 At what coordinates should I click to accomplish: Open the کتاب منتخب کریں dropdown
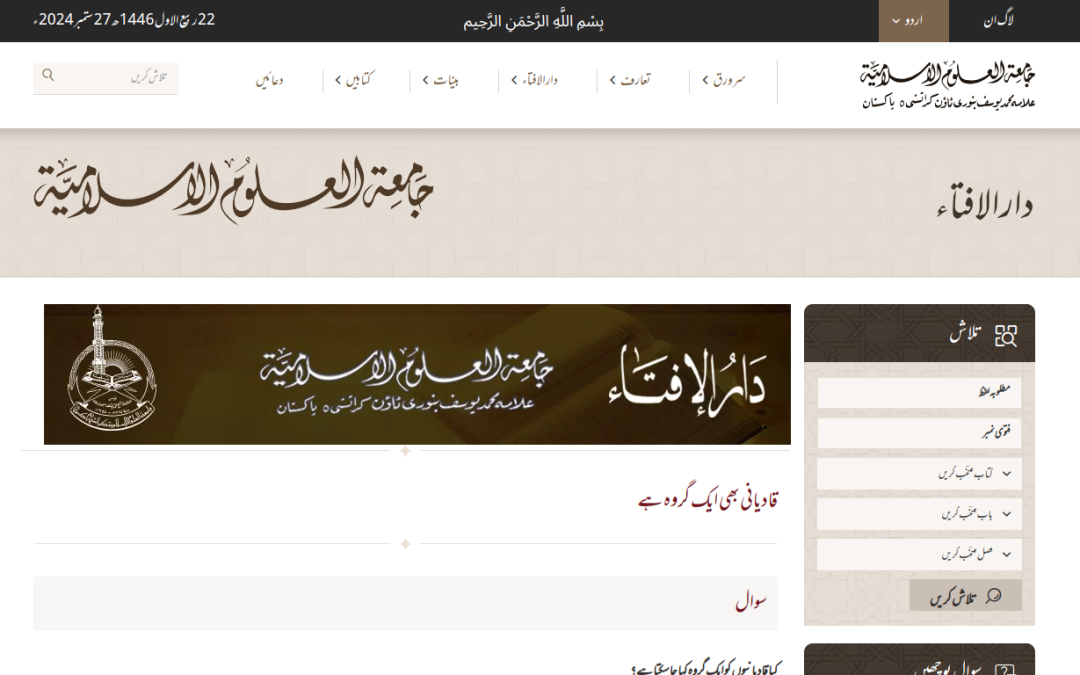[919, 474]
